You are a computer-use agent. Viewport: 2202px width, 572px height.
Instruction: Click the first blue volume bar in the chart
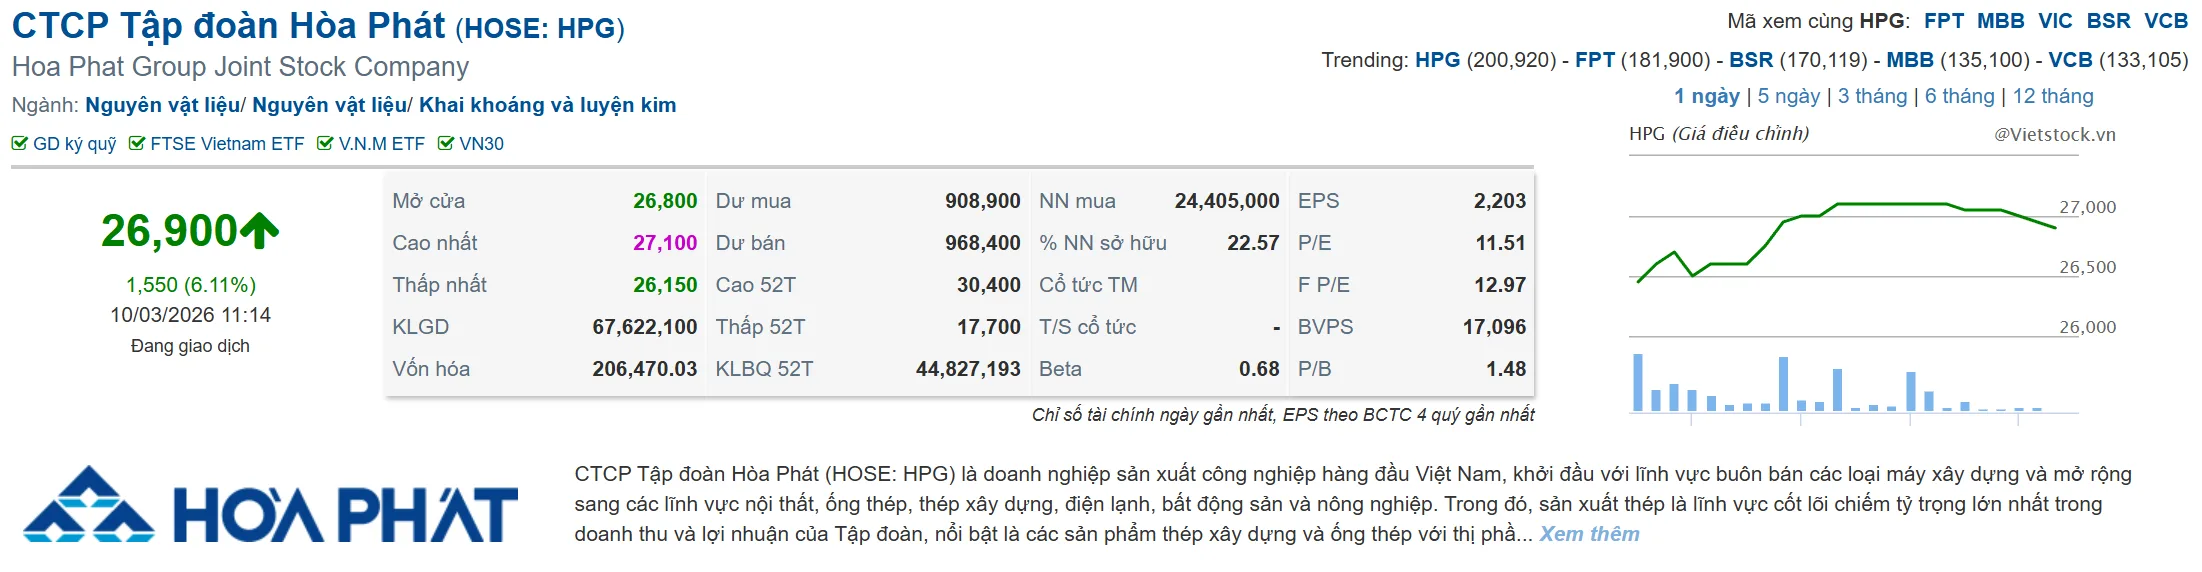coord(1638,382)
